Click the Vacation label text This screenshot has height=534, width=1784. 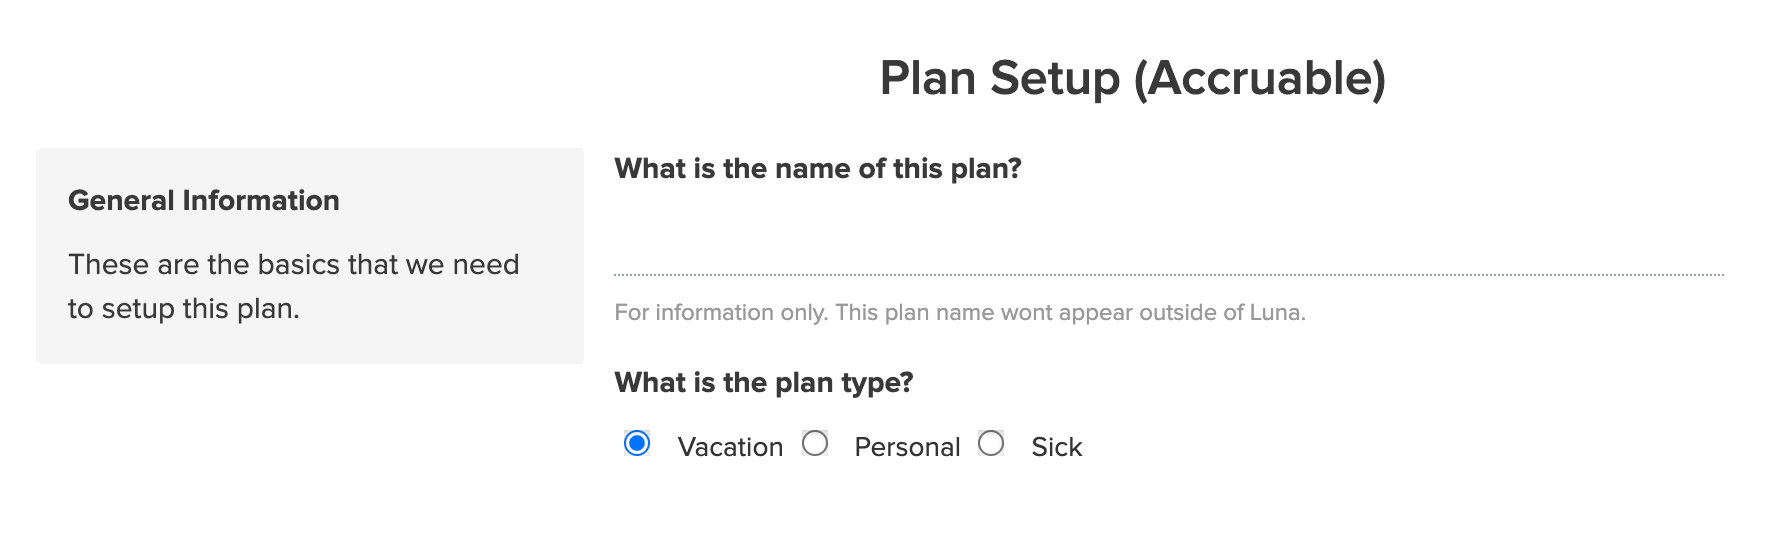(730, 447)
